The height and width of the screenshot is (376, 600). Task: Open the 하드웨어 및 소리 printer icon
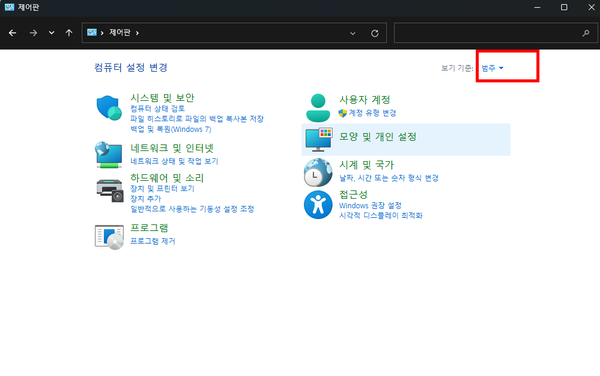tap(109, 190)
